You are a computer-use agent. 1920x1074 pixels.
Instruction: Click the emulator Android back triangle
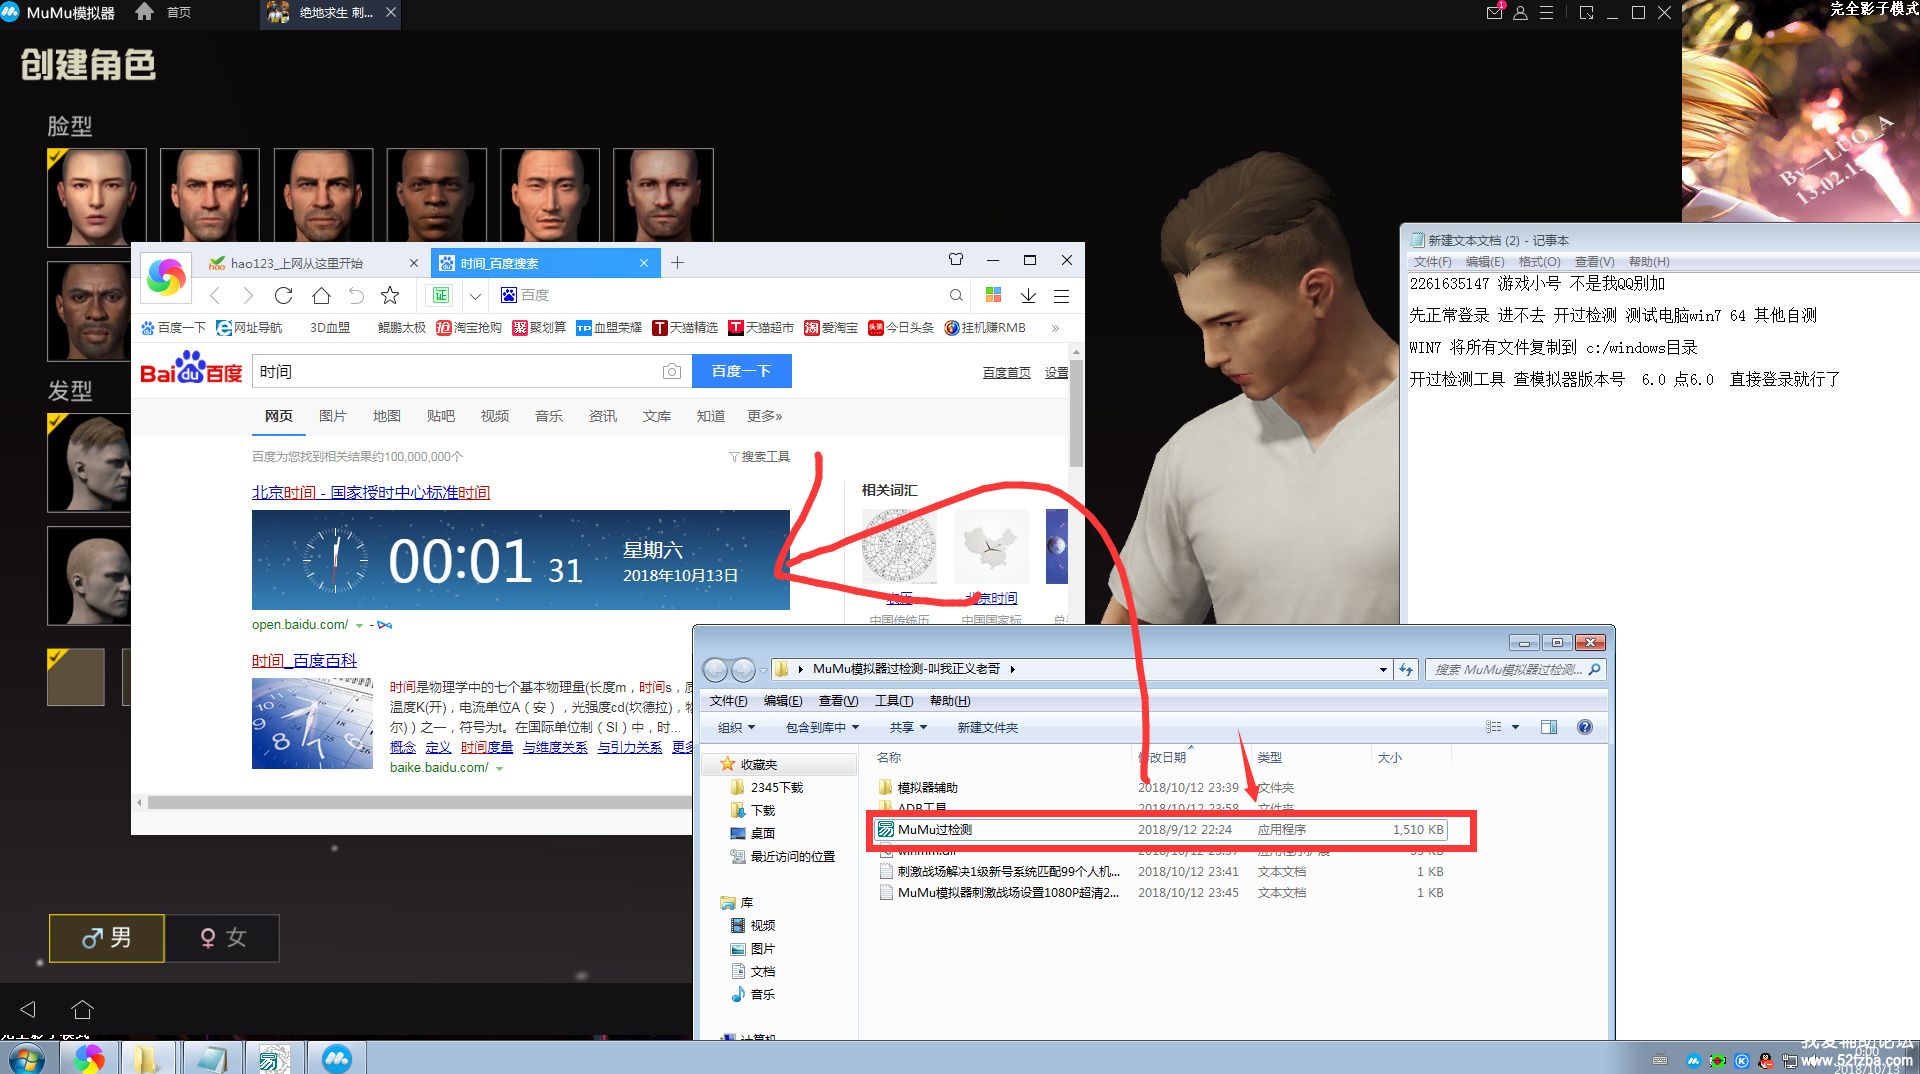pos(28,1009)
